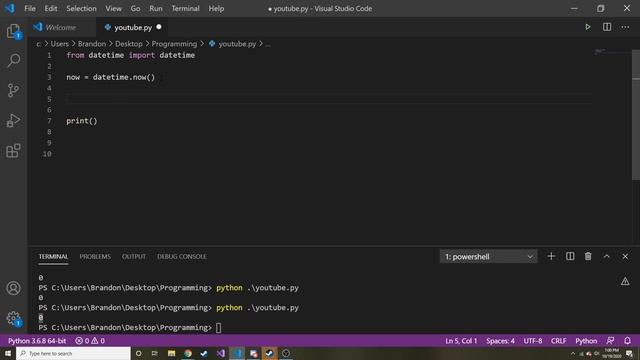Open the Terminal menu
Screen dimensions: 640x360
[185, 8]
